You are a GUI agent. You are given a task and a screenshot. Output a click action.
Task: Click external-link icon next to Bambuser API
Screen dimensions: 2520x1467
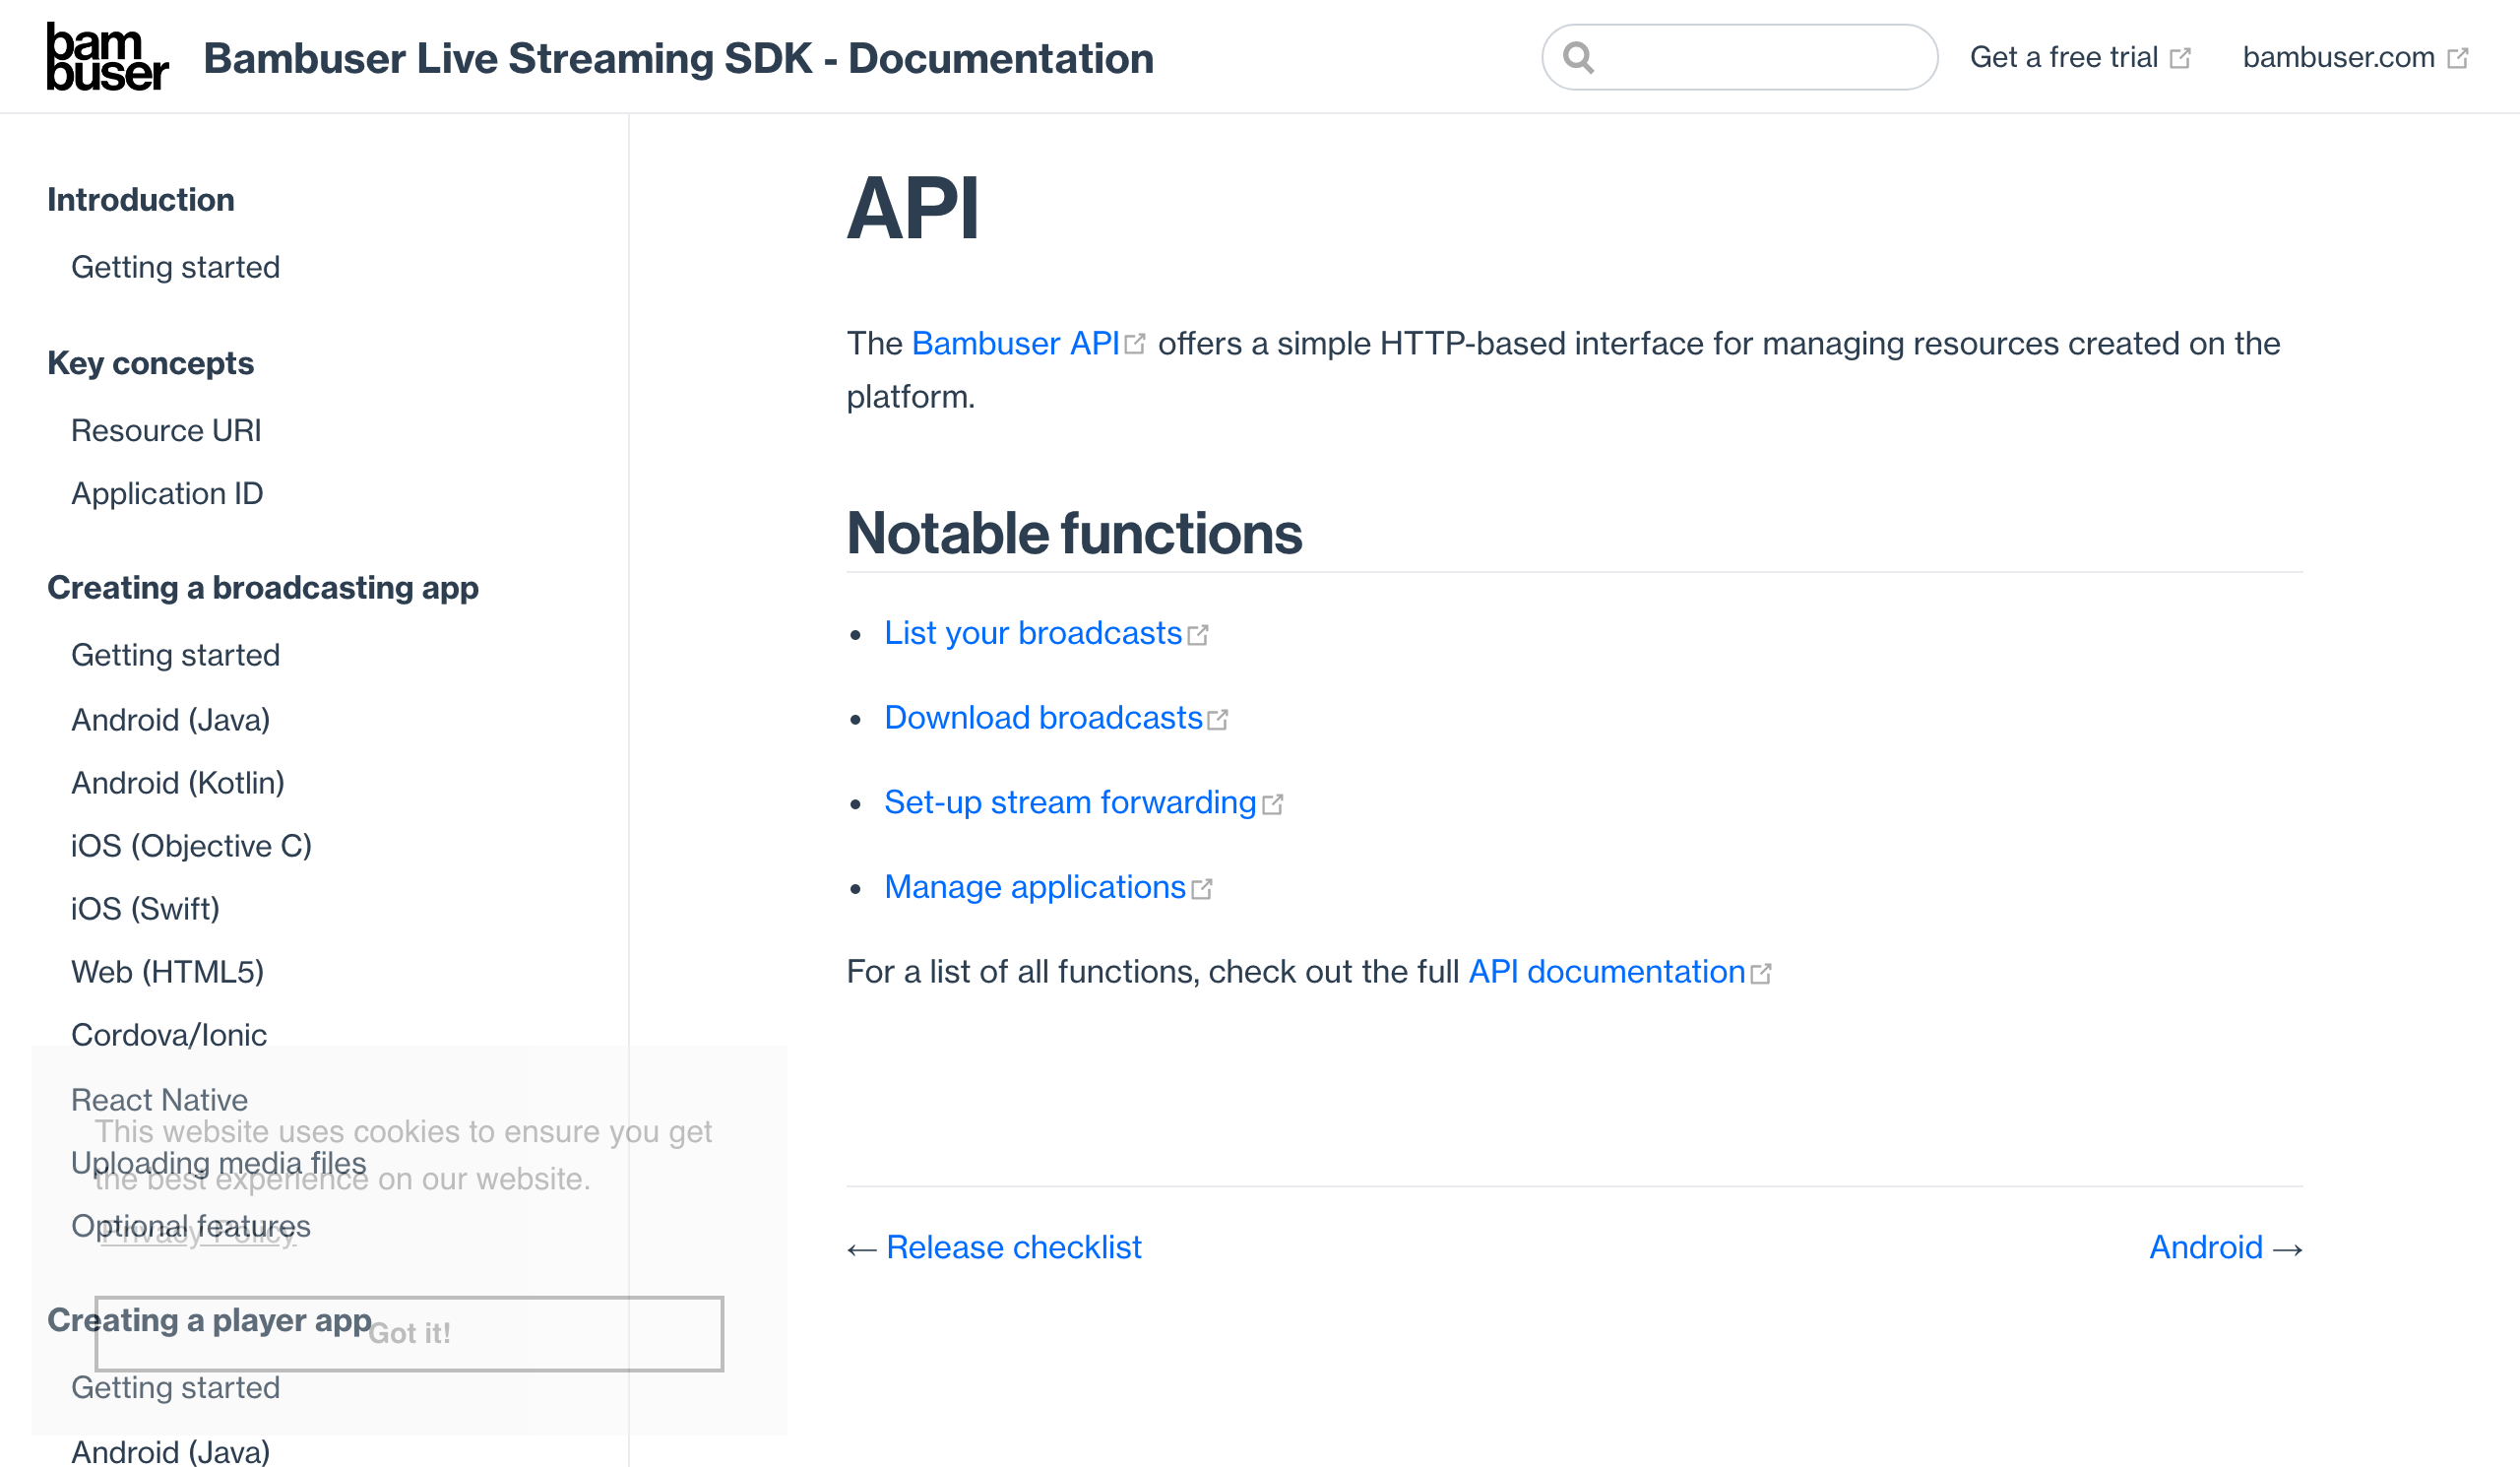click(x=1134, y=344)
